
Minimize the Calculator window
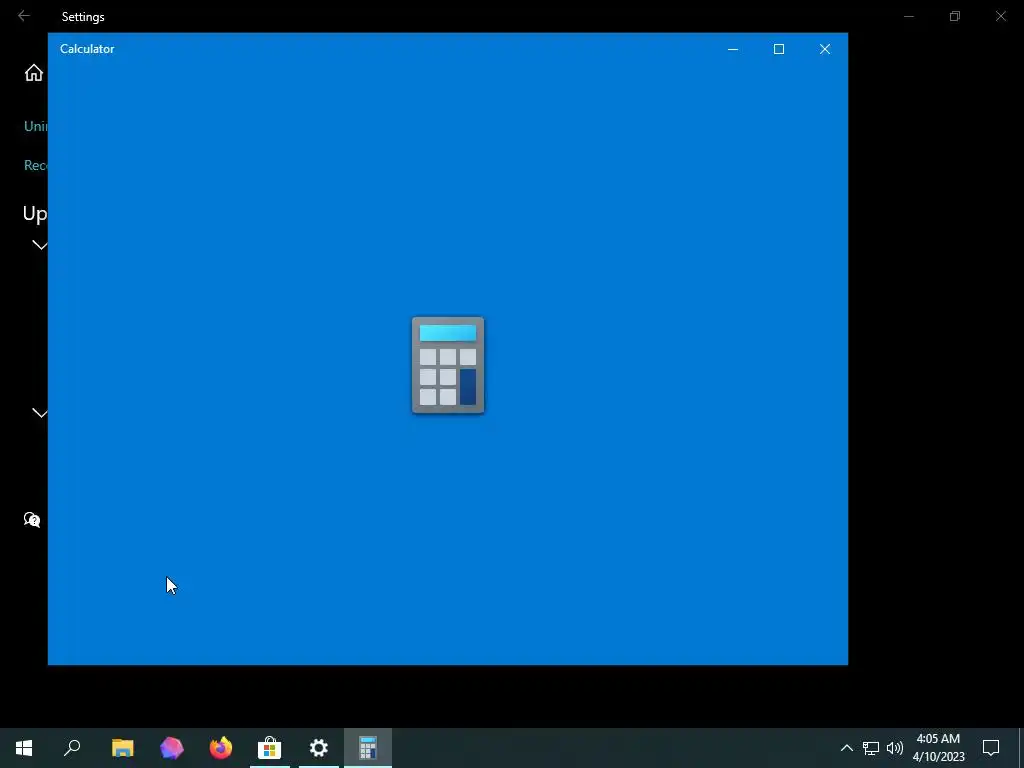tap(733, 49)
